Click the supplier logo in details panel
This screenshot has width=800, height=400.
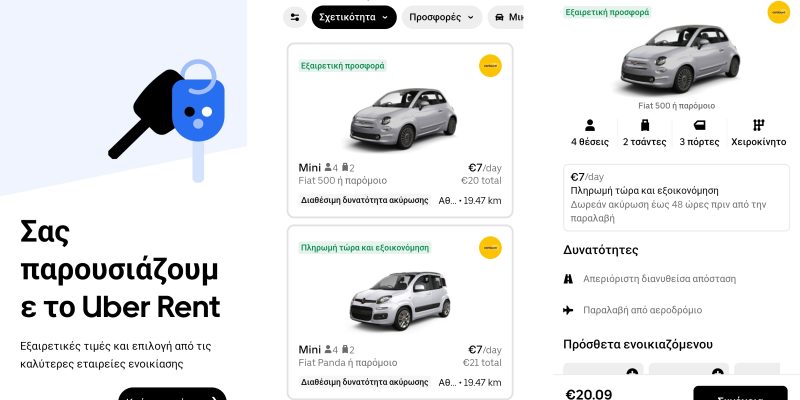[779, 12]
